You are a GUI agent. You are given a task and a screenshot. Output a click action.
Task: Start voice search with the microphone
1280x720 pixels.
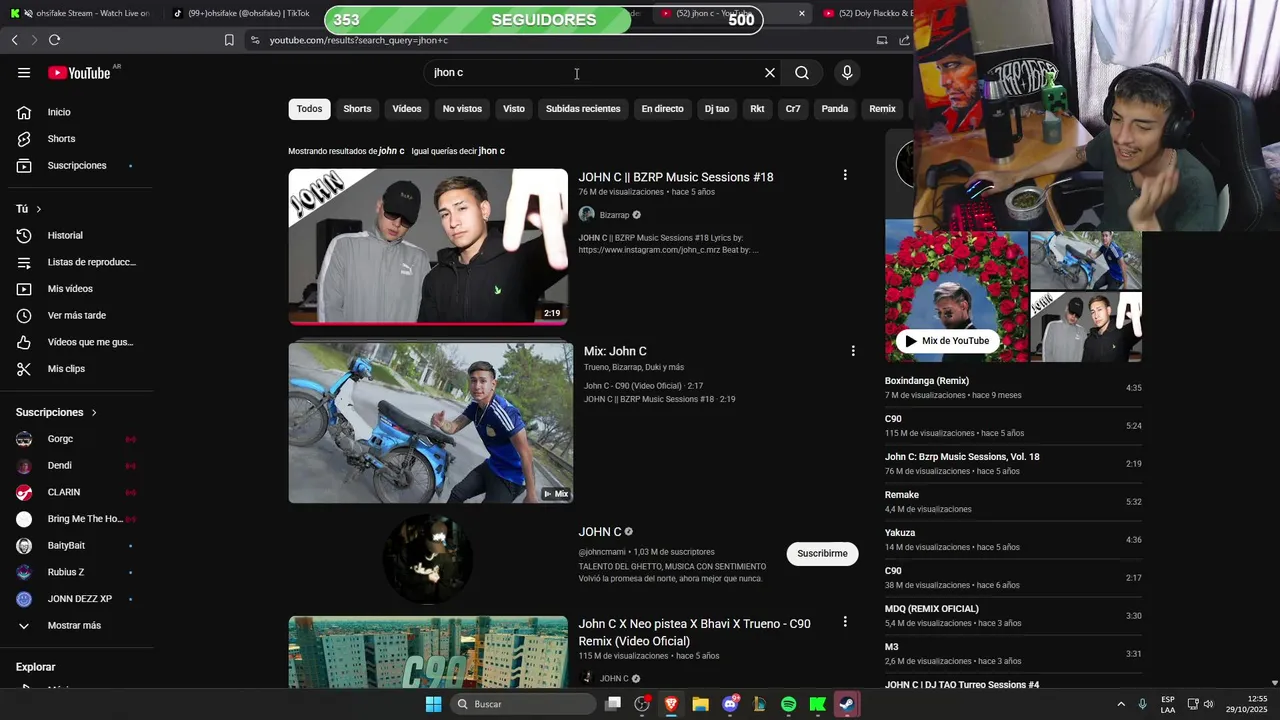click(847, 73)
